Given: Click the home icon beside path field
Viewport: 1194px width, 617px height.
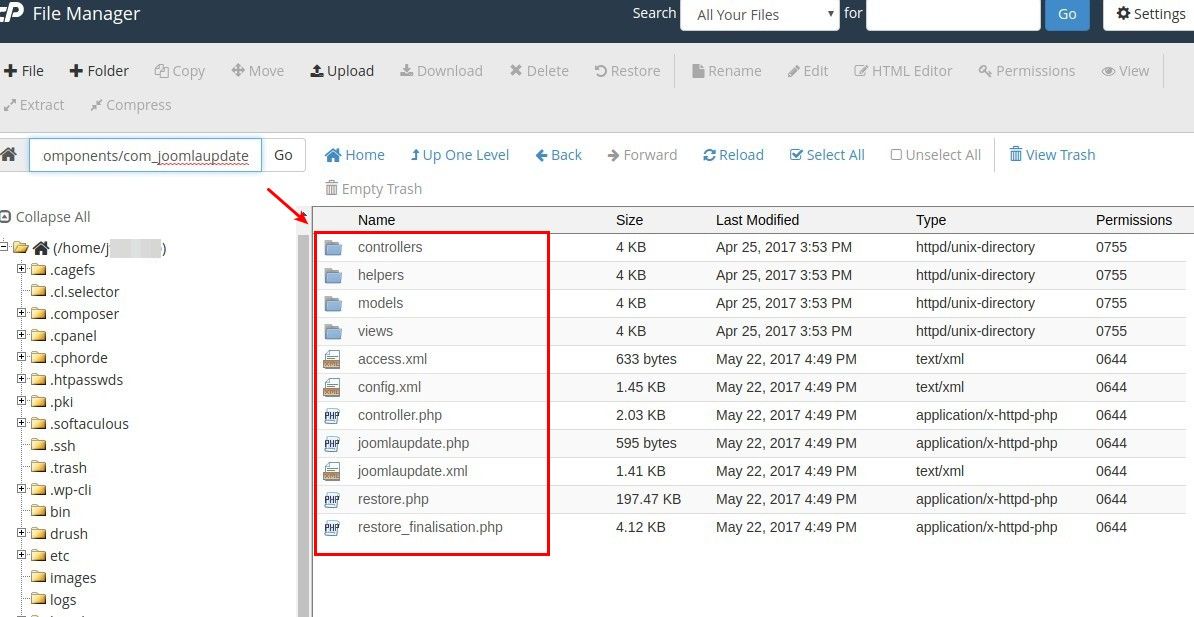Looking at the screenshot, I should point(10,154).
